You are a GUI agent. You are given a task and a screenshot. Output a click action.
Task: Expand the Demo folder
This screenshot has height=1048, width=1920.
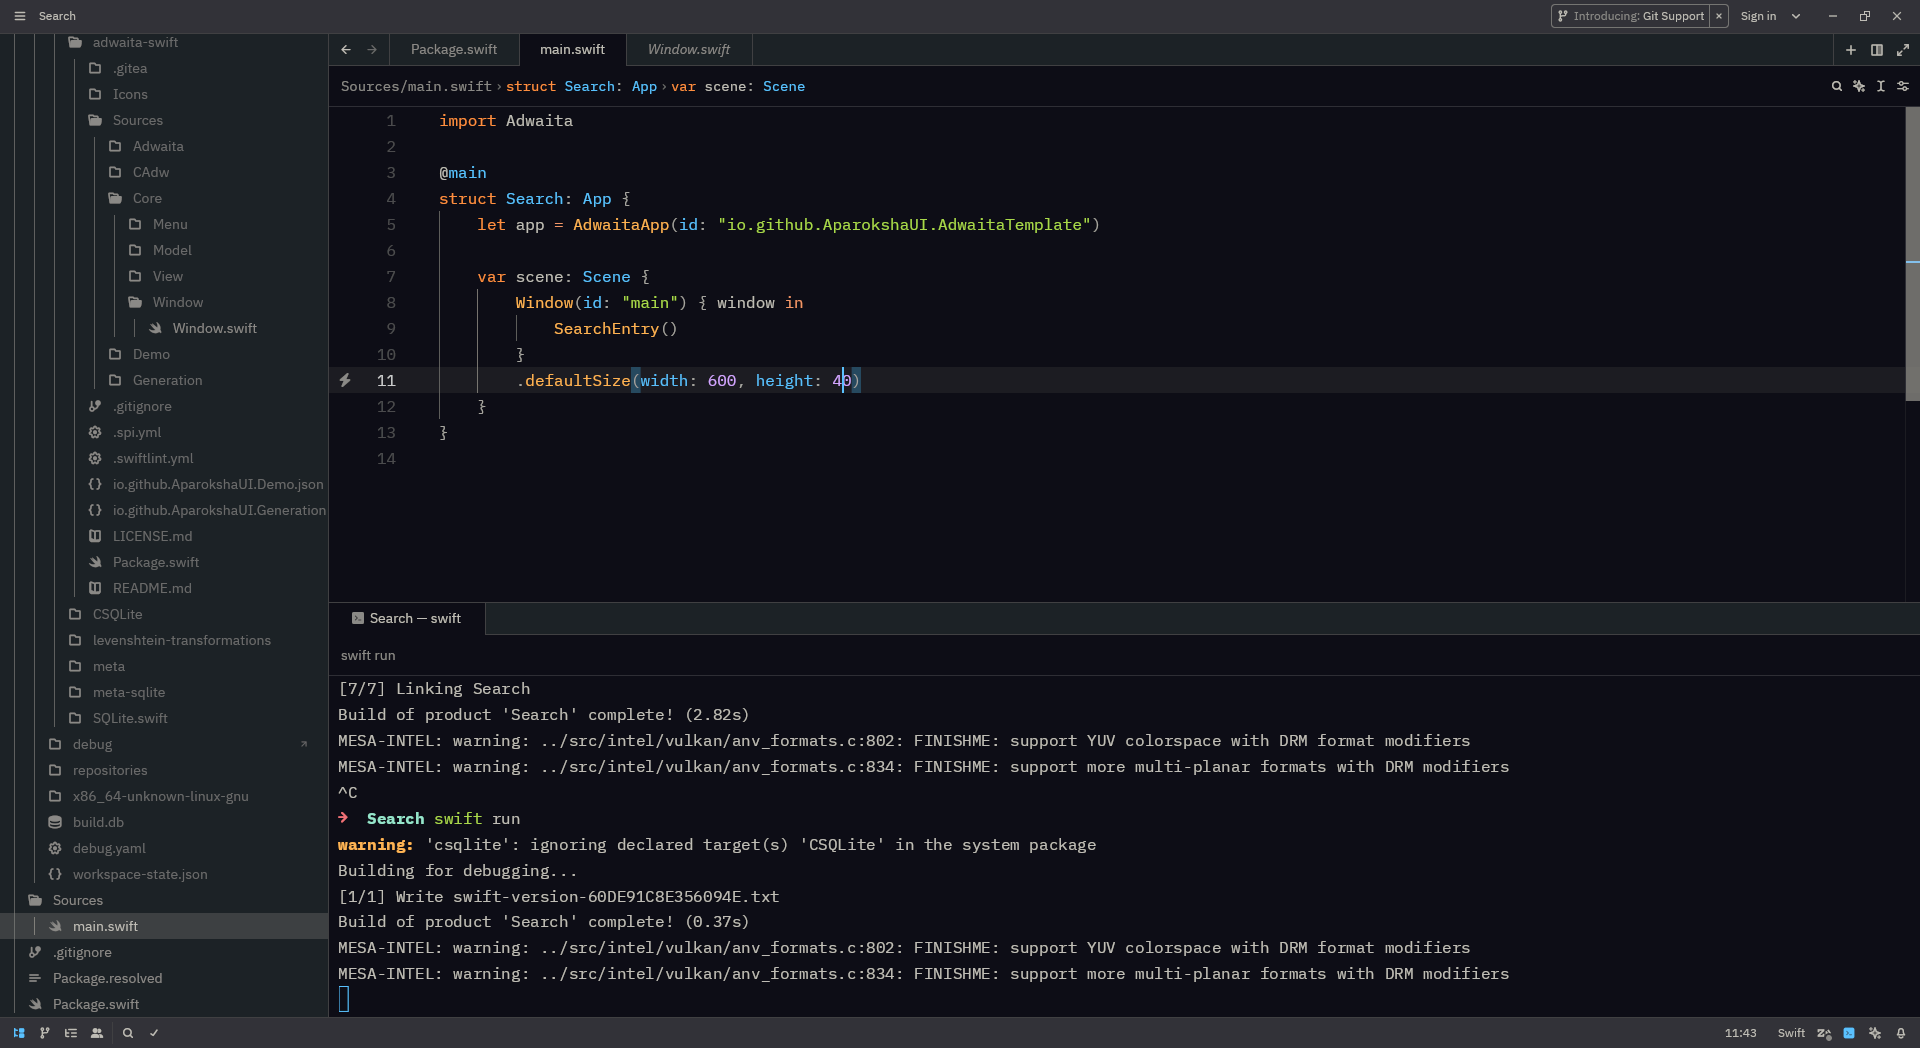pos(151,354)
